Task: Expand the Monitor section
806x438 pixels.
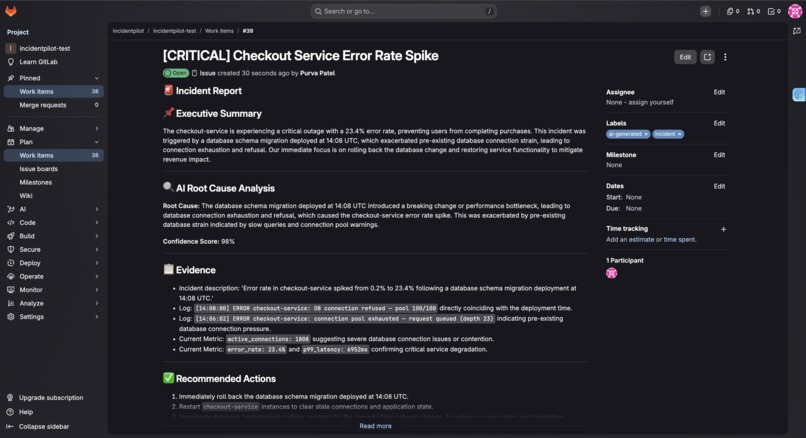Action: point(53,290)
